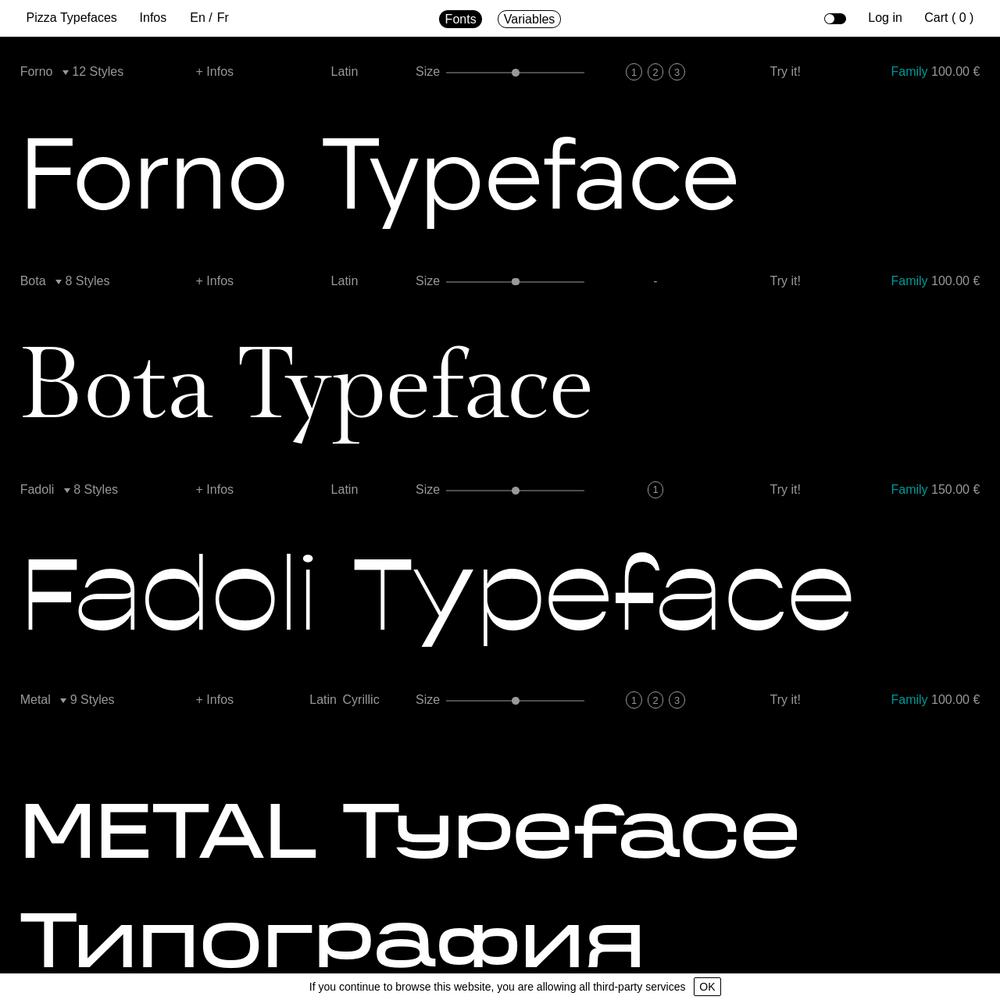The width and height of the screenshot is (1000, 1000).
Task: Click the Forno size slider handle
Action: pyautogui.click(x=515, y=73)
